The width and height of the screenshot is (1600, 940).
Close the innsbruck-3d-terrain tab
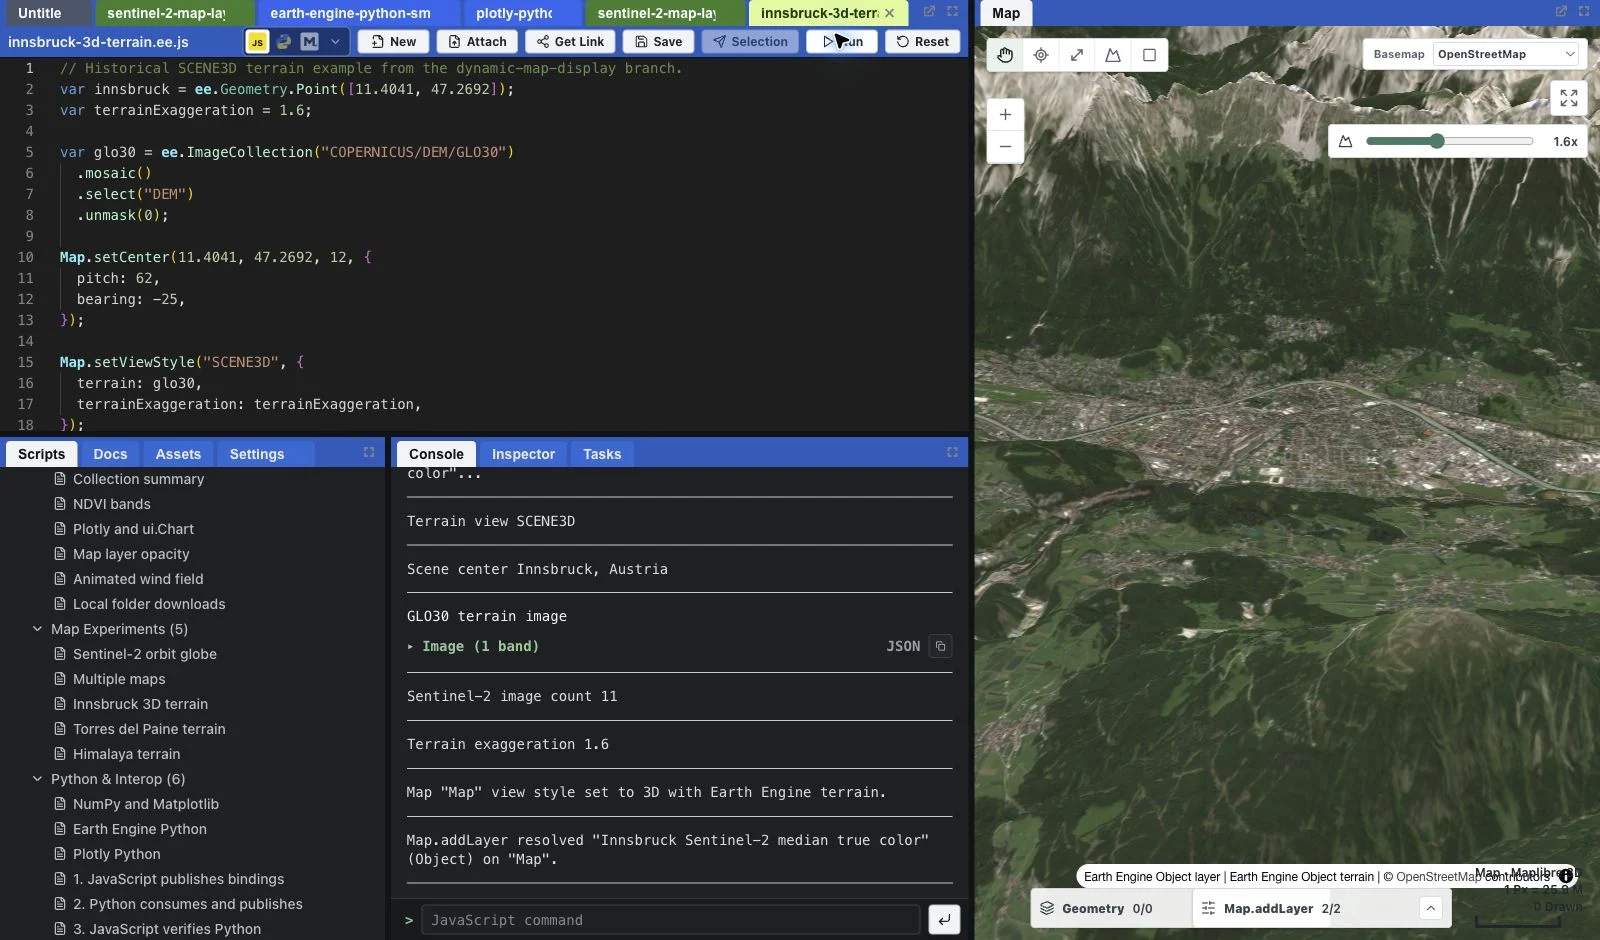click(x=889, y=13)
